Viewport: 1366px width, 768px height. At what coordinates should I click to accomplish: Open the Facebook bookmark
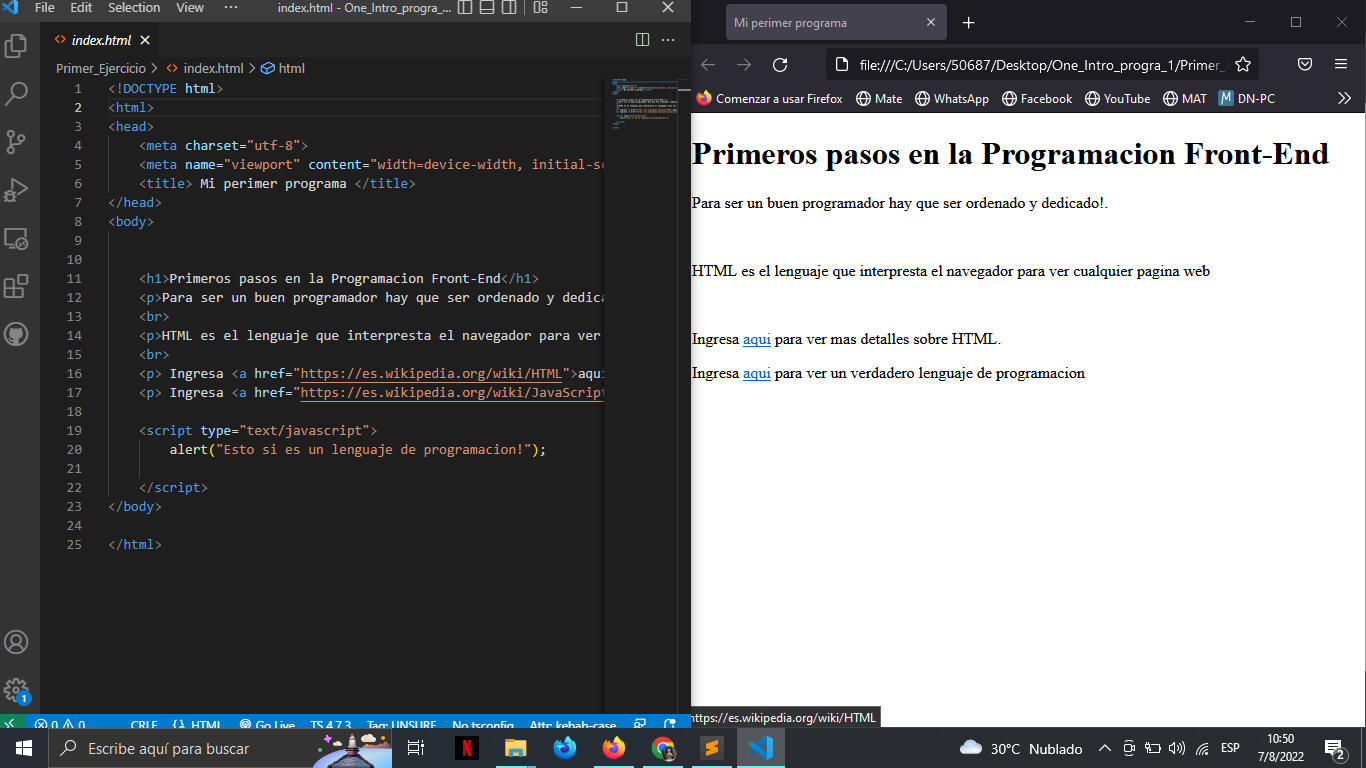[1037, 99]
